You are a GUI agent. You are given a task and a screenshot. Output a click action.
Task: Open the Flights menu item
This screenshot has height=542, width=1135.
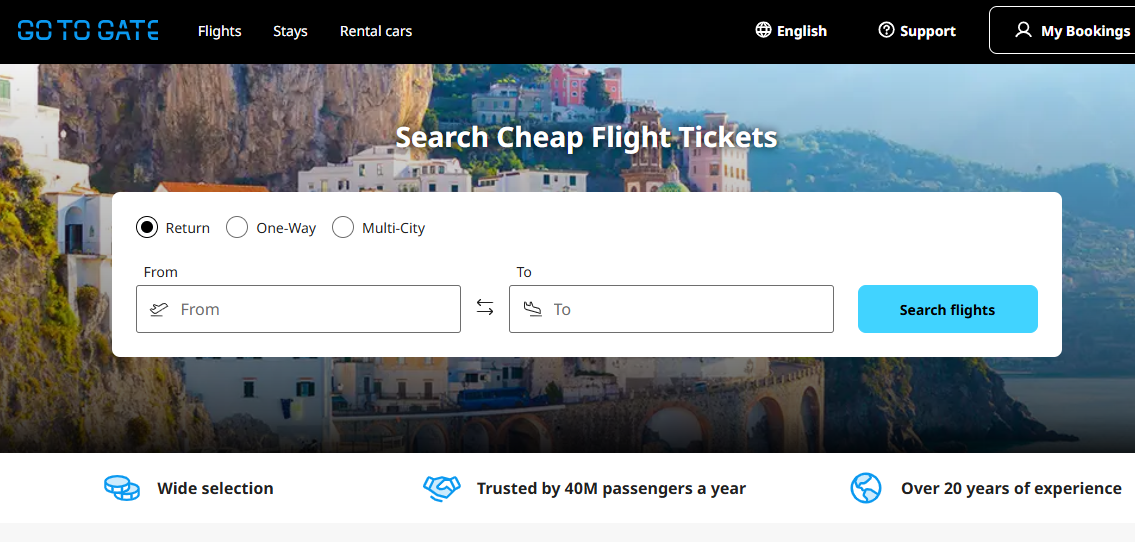[220, 31]
